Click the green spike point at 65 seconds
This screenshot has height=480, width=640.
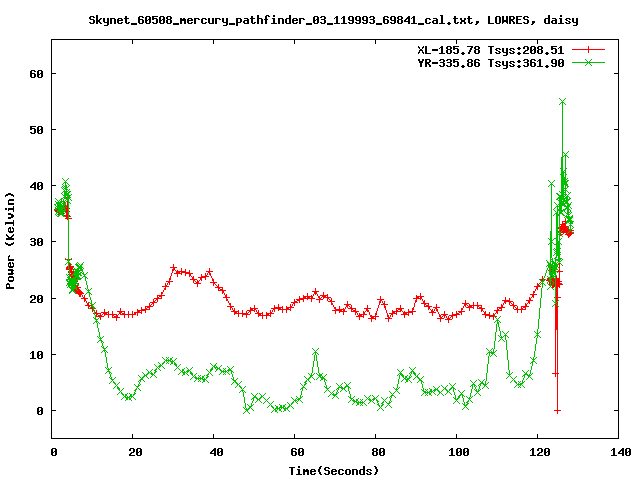(x=315, y=352)
